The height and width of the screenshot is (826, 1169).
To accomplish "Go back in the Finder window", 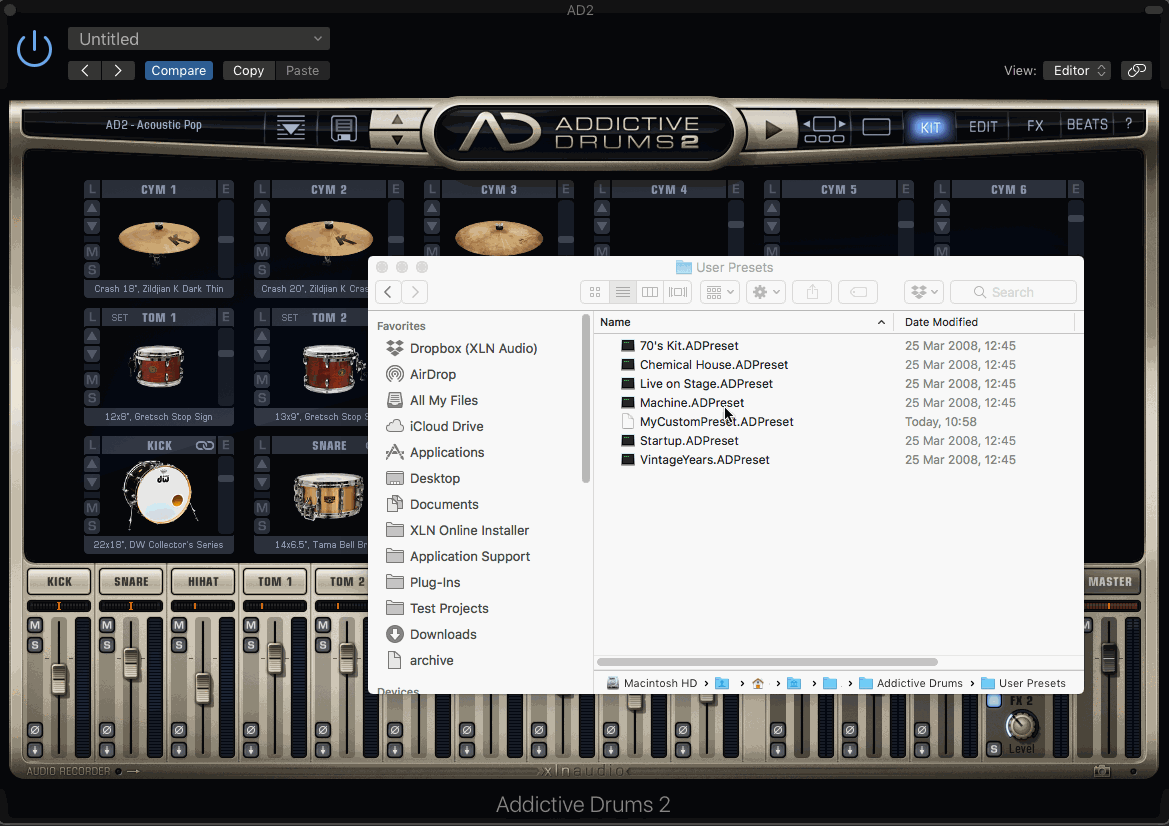I will coord(388,292).
